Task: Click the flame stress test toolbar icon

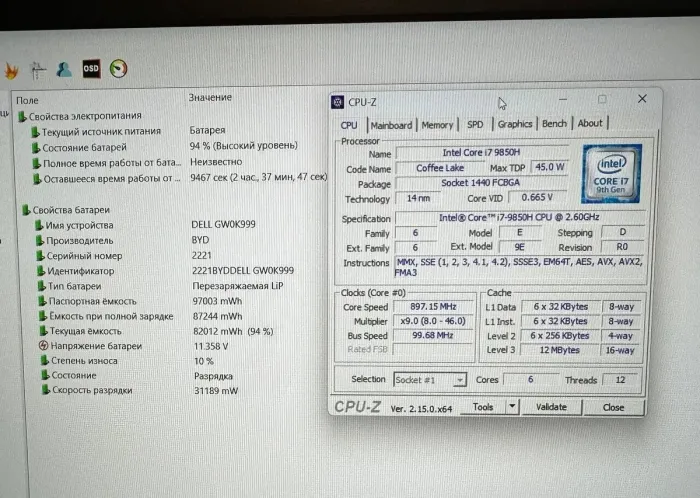Action: [x=12, y=70]
